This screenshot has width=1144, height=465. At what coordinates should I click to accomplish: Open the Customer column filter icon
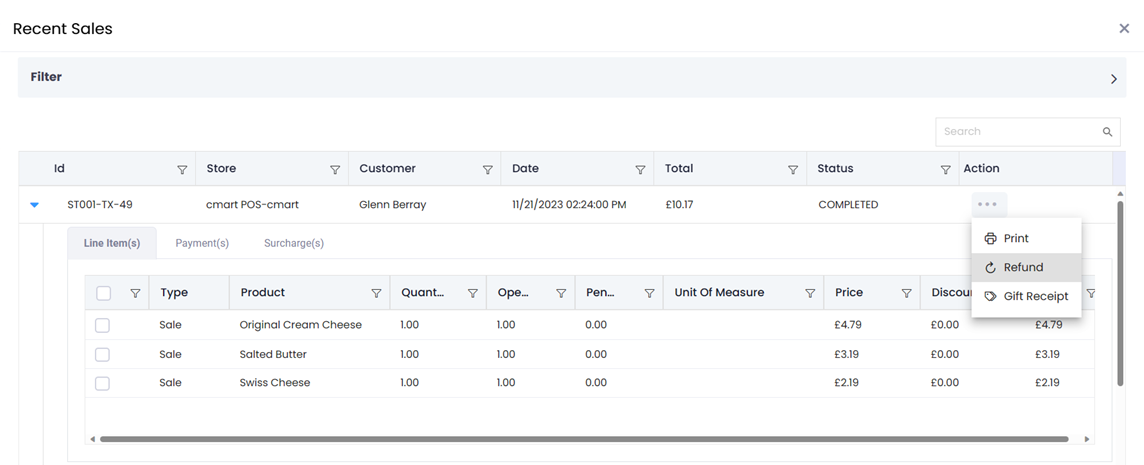(x=488, y=170)
